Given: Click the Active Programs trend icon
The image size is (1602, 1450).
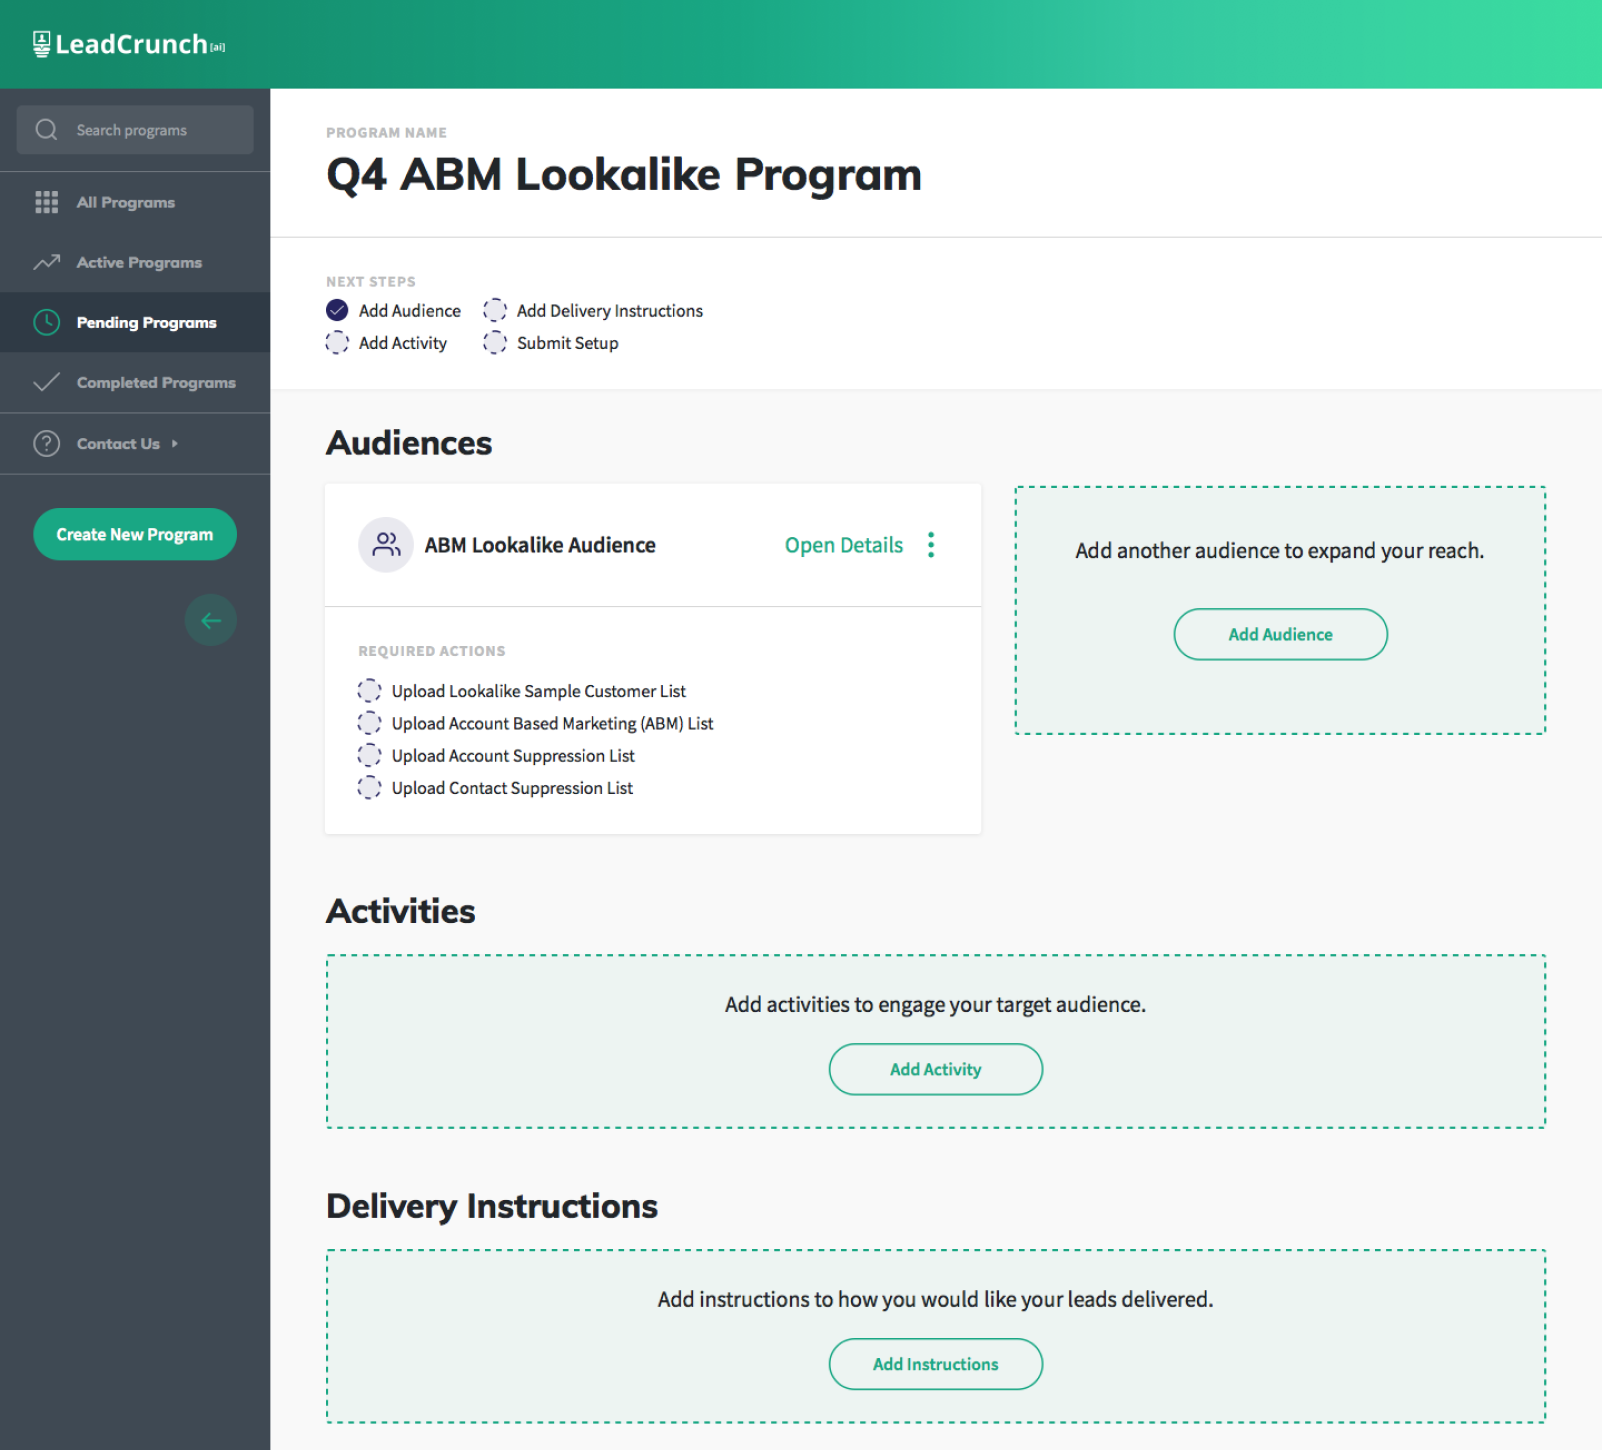Looking at the screenshot, I should (46, 262).
